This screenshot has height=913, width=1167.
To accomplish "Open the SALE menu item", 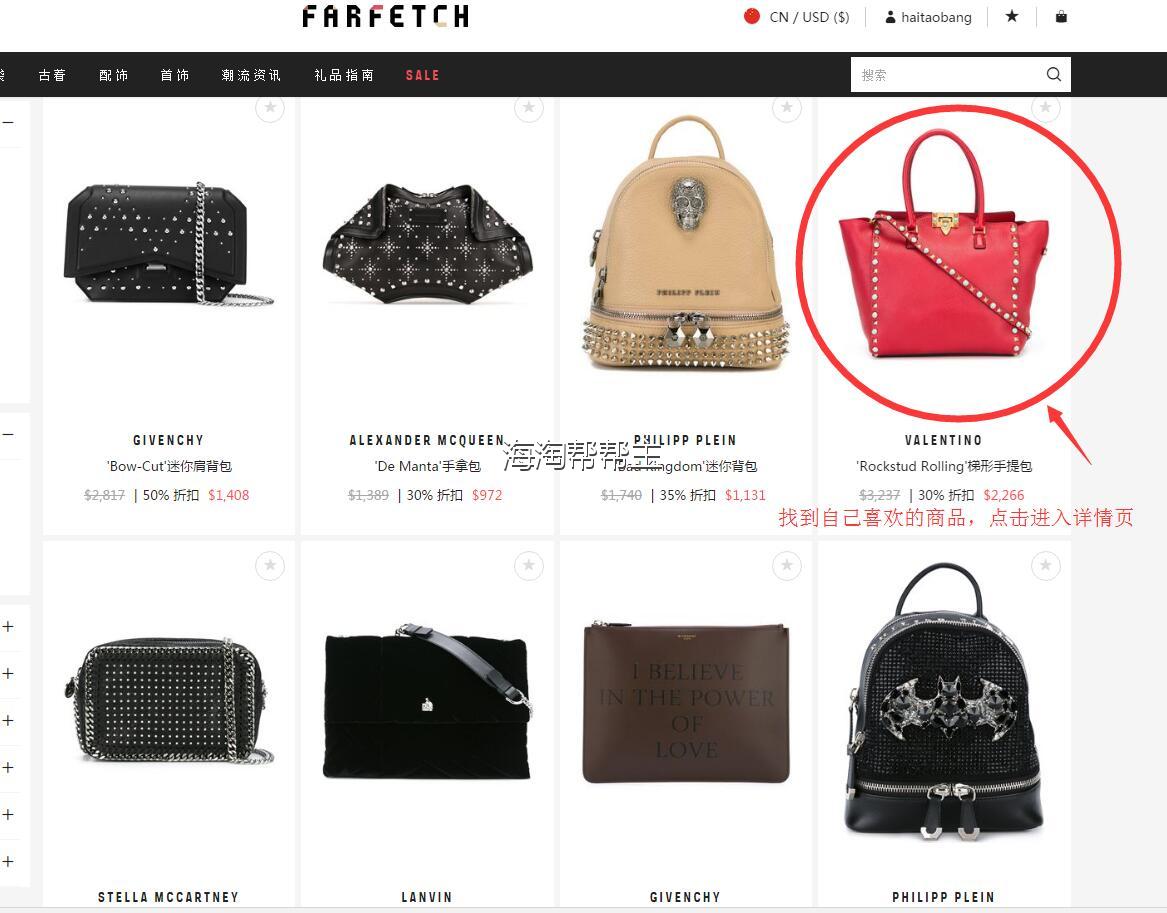I will point(422,75).
